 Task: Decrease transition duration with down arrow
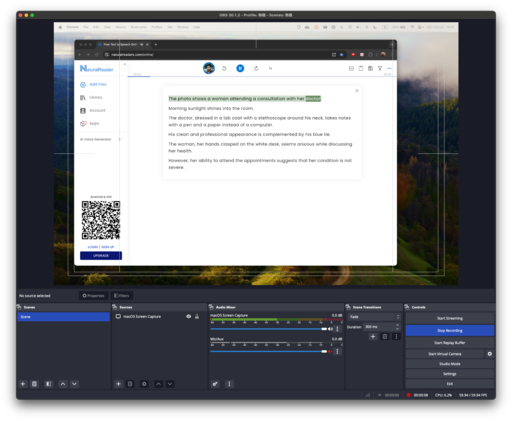397,329
